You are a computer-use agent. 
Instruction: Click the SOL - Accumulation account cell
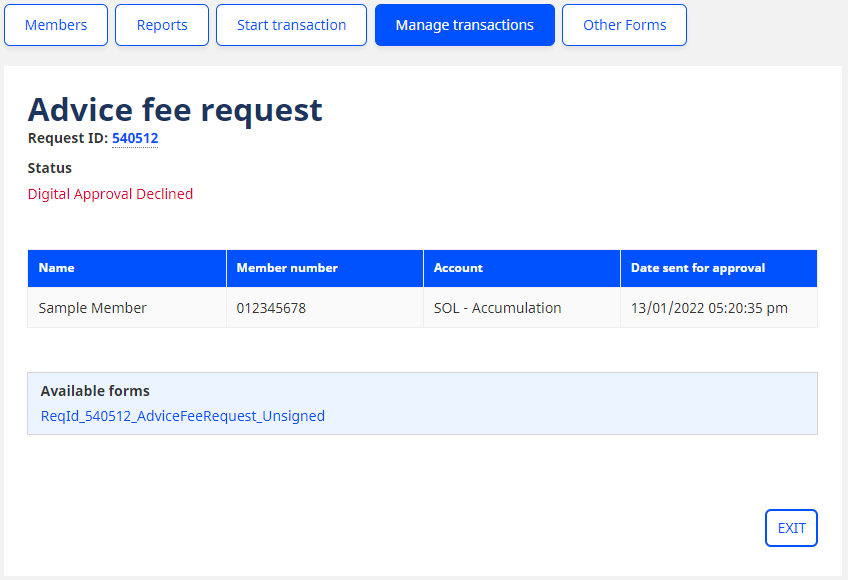[x=496, y=308]
